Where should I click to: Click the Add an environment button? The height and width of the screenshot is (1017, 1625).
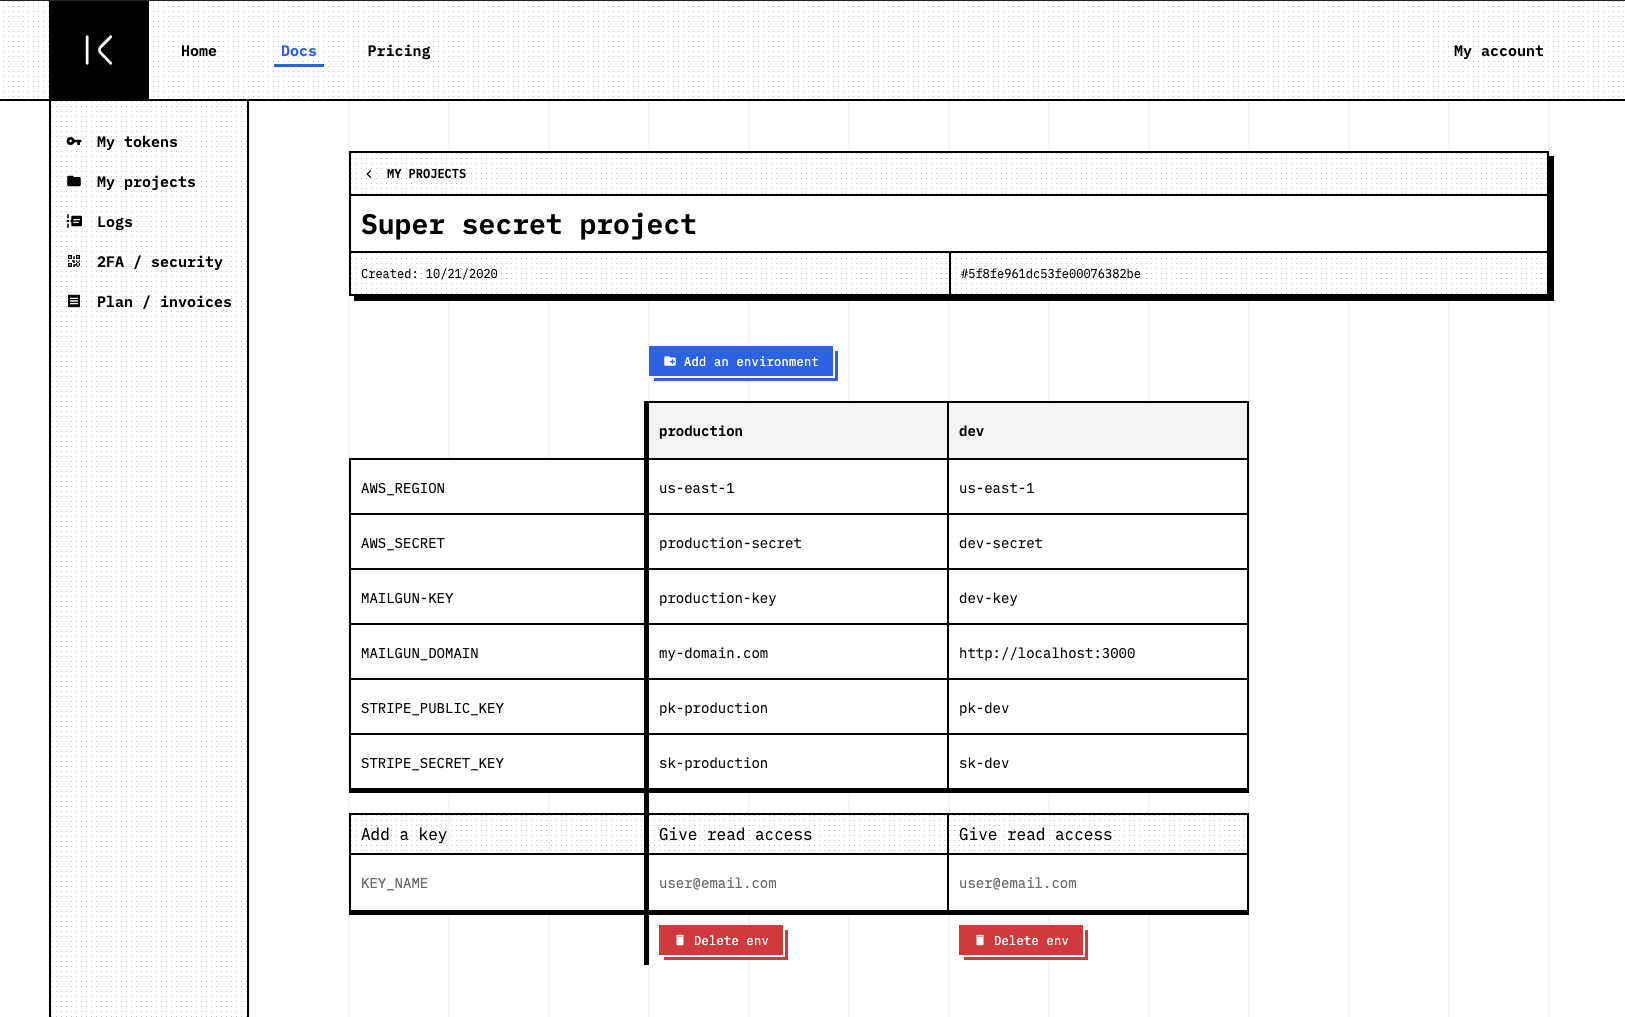coord(741,362)
